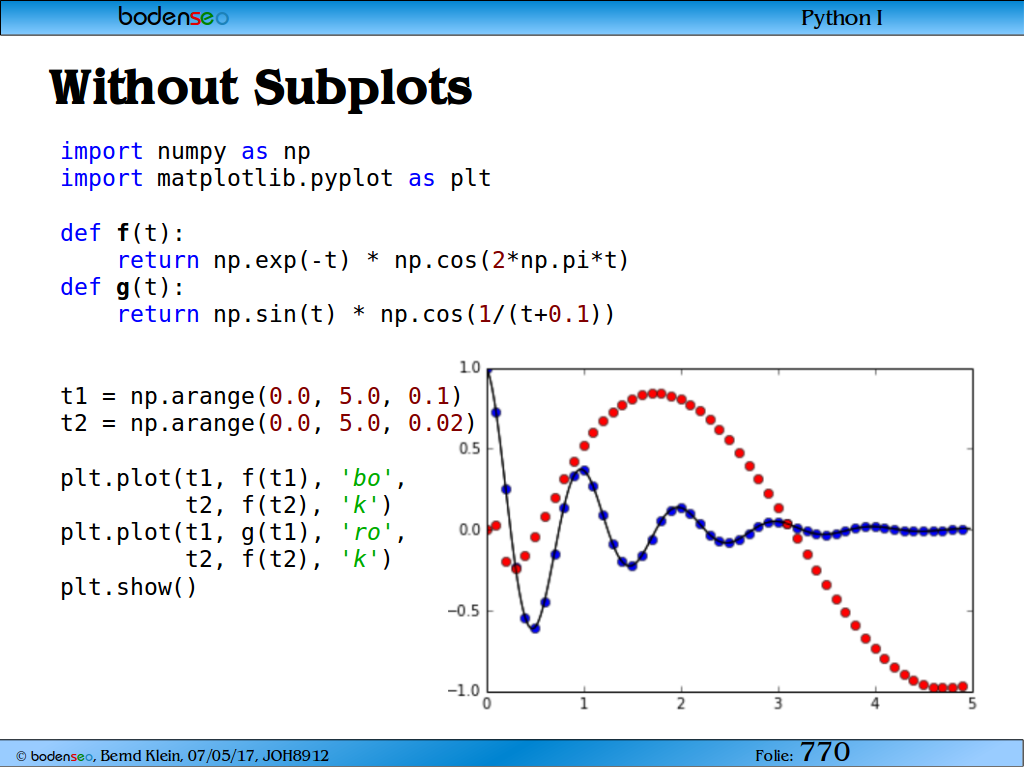Click the 'def f(t):' definition line

123,233
